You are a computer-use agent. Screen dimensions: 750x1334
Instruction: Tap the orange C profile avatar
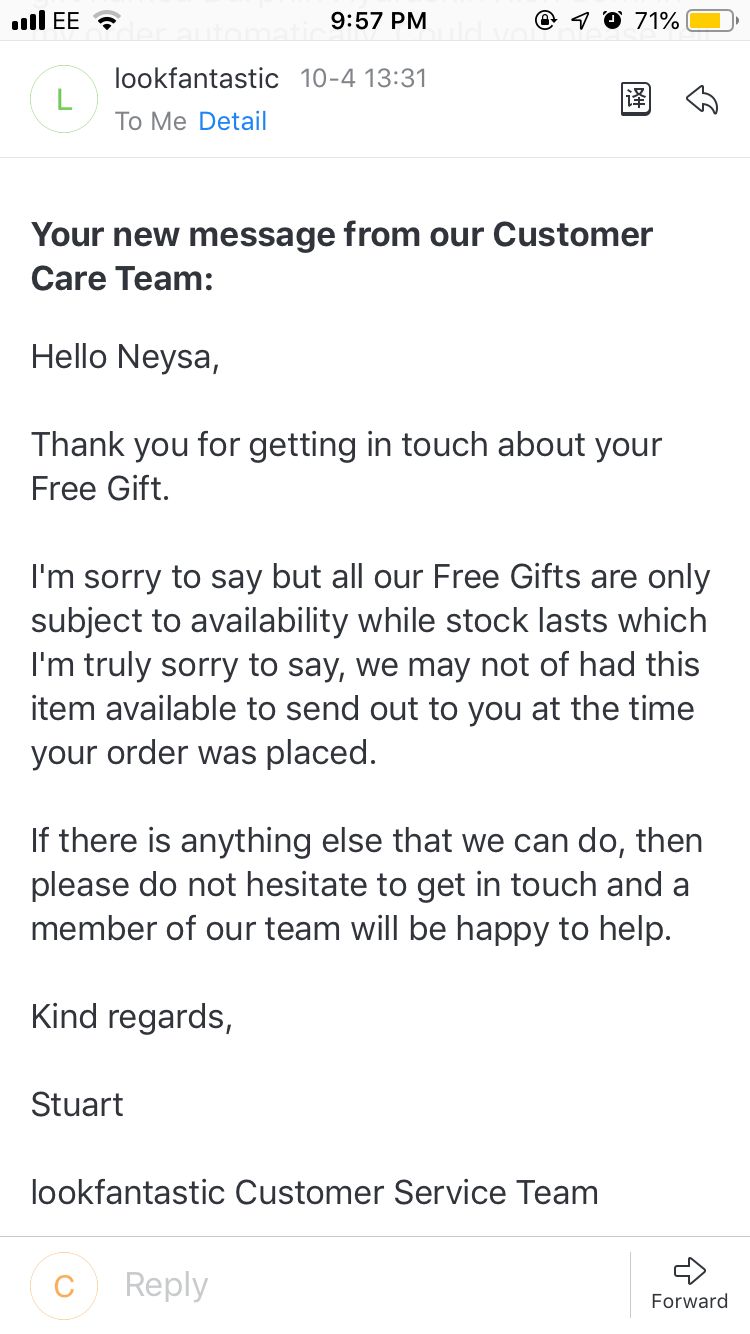click(64, 1285)
